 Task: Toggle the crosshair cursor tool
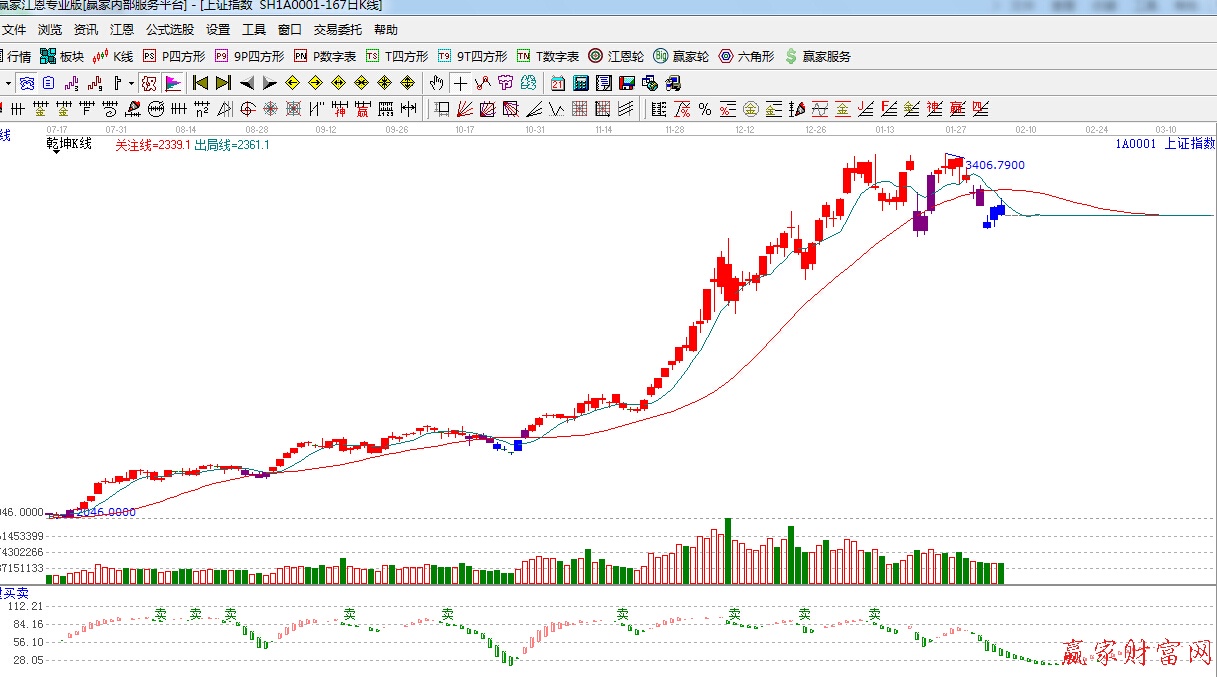pos(460,83)
